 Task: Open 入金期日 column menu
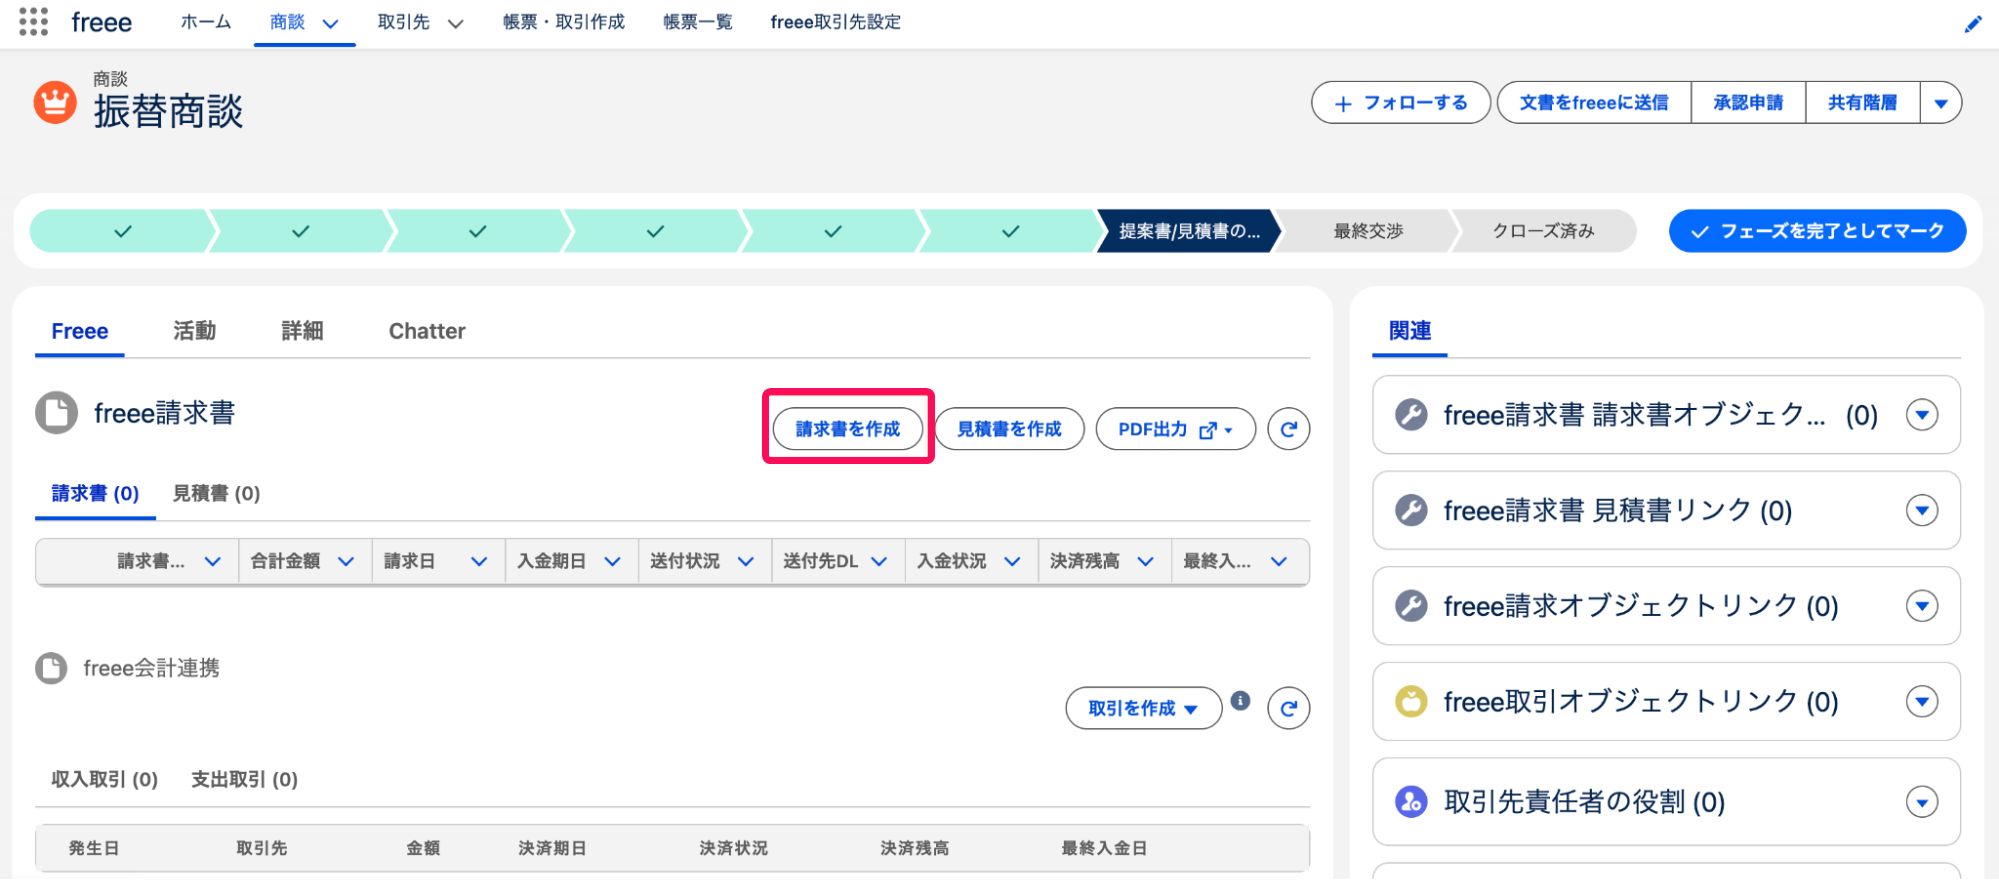point(612,561)
